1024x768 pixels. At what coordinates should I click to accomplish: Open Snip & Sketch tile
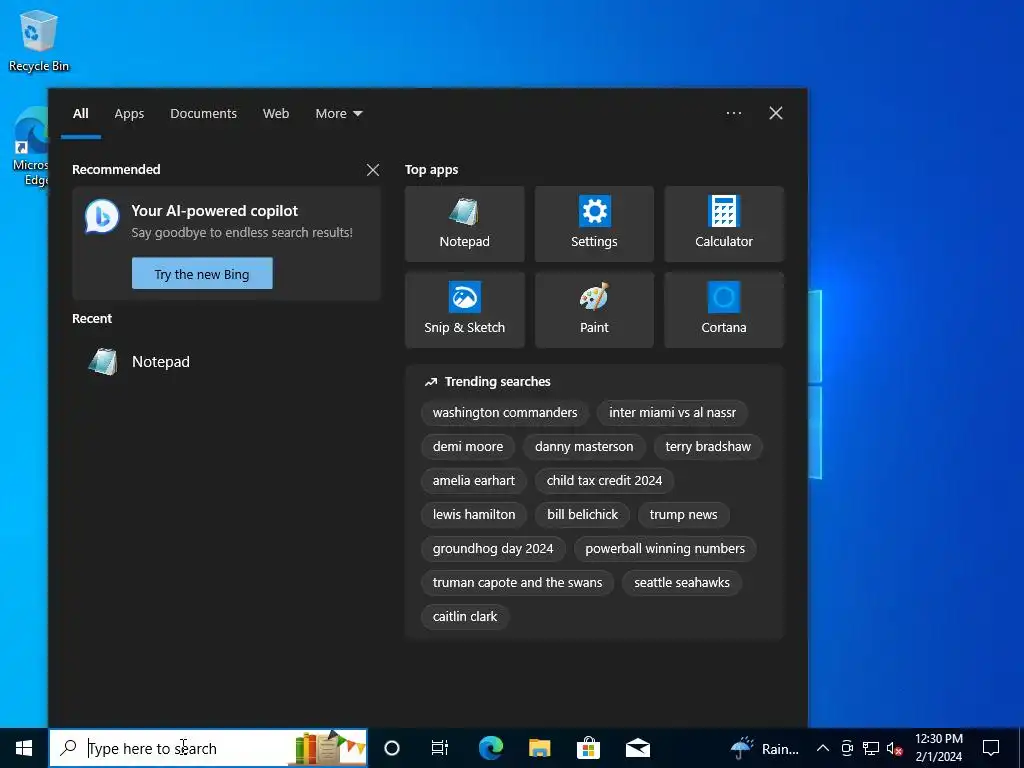pyautogui.click(x=464, y=310)
